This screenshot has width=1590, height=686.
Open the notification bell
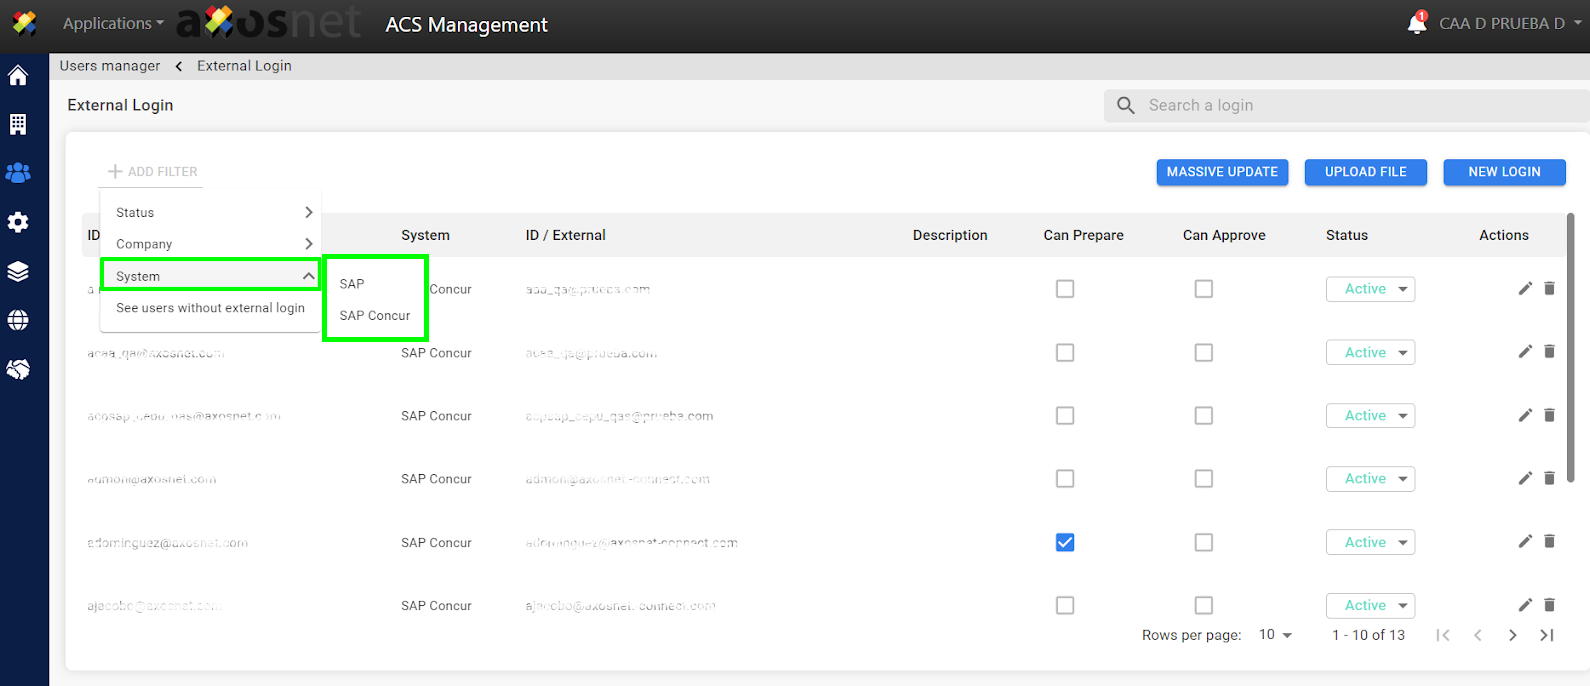point(1416,24)
